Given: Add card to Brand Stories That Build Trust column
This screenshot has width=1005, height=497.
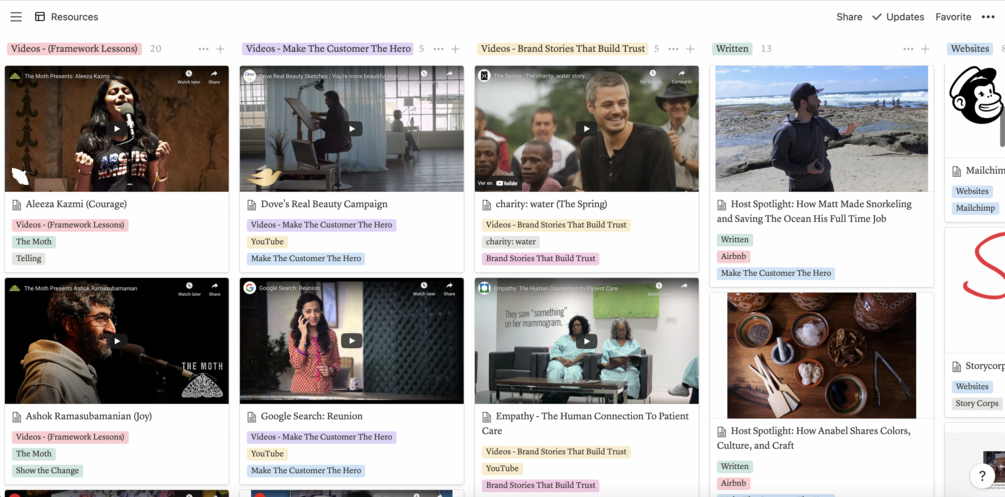Looking at the screenshot, I should (x=690, y=49).
